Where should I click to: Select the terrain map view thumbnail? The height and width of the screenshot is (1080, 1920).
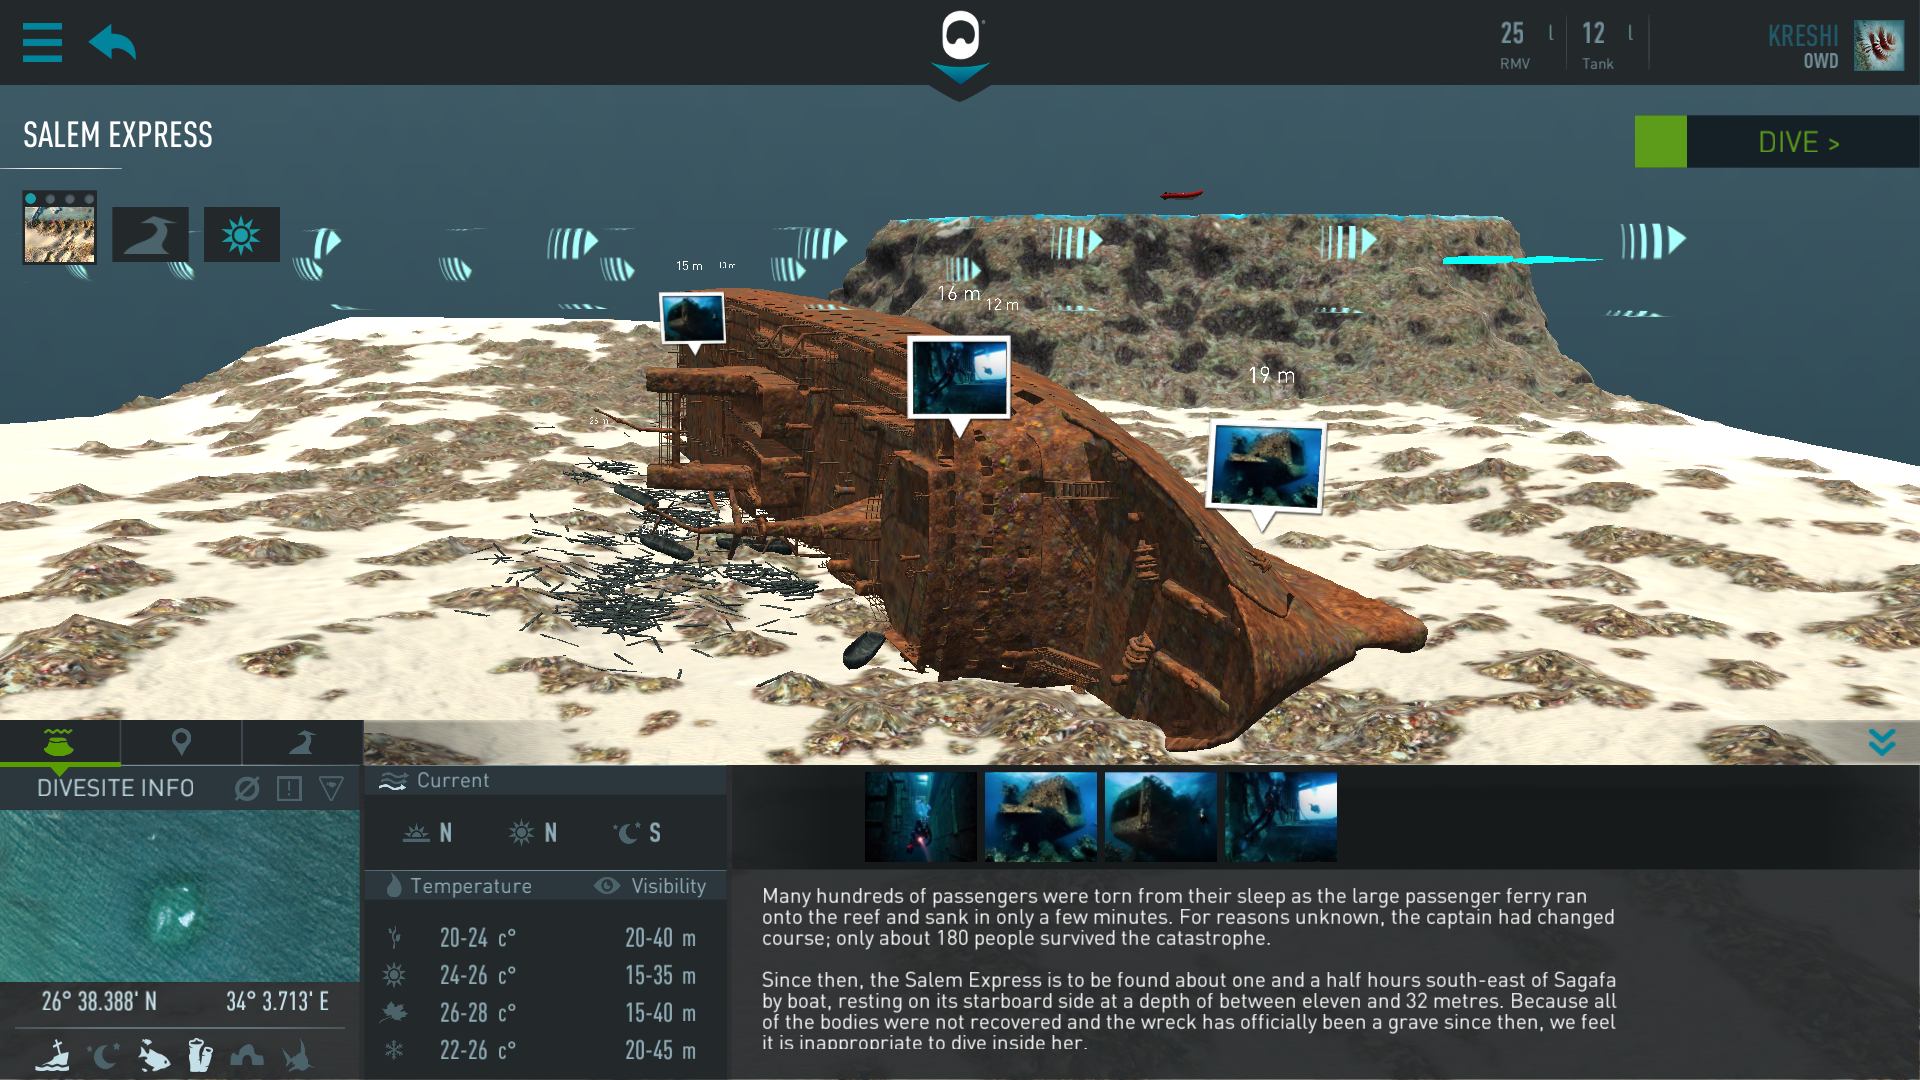60,228
